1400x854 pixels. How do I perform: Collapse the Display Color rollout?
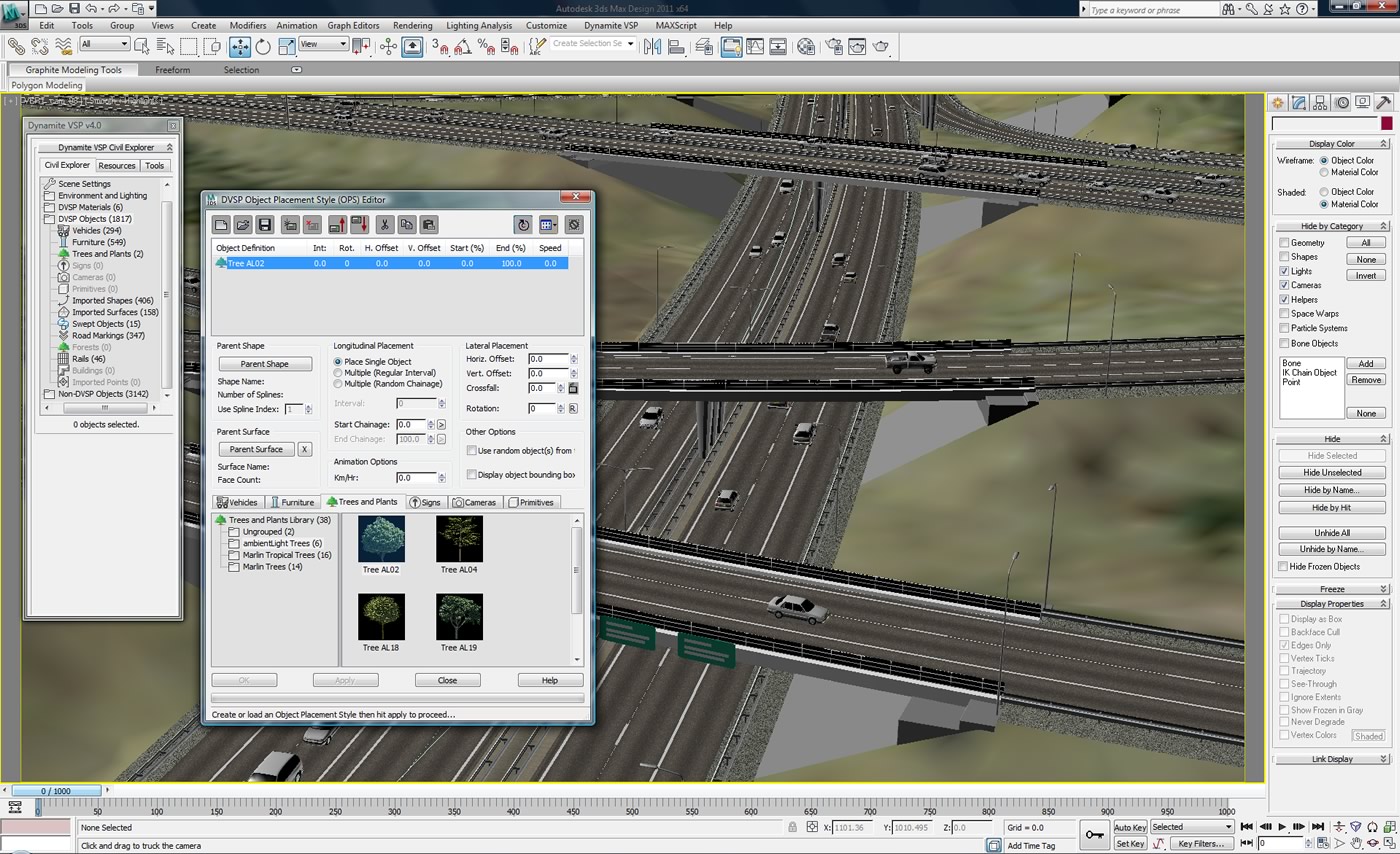point(1331,143)
